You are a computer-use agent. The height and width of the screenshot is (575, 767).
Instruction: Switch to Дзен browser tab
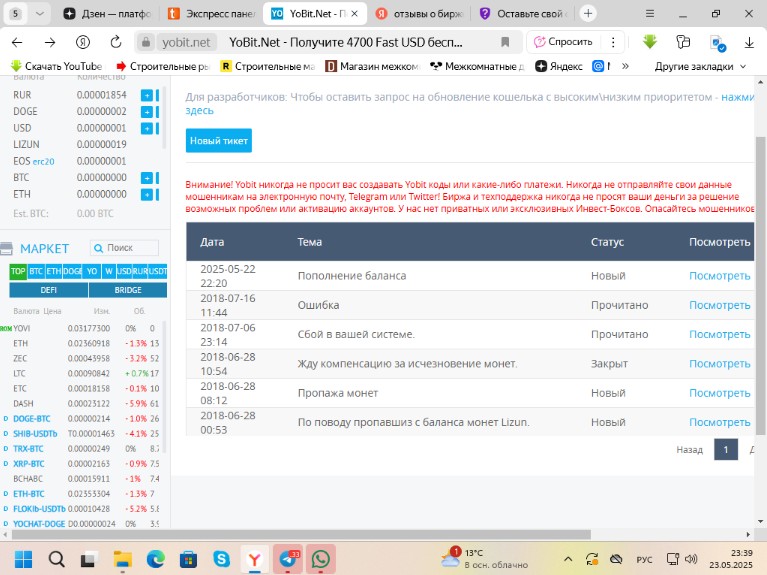(108, 14)
